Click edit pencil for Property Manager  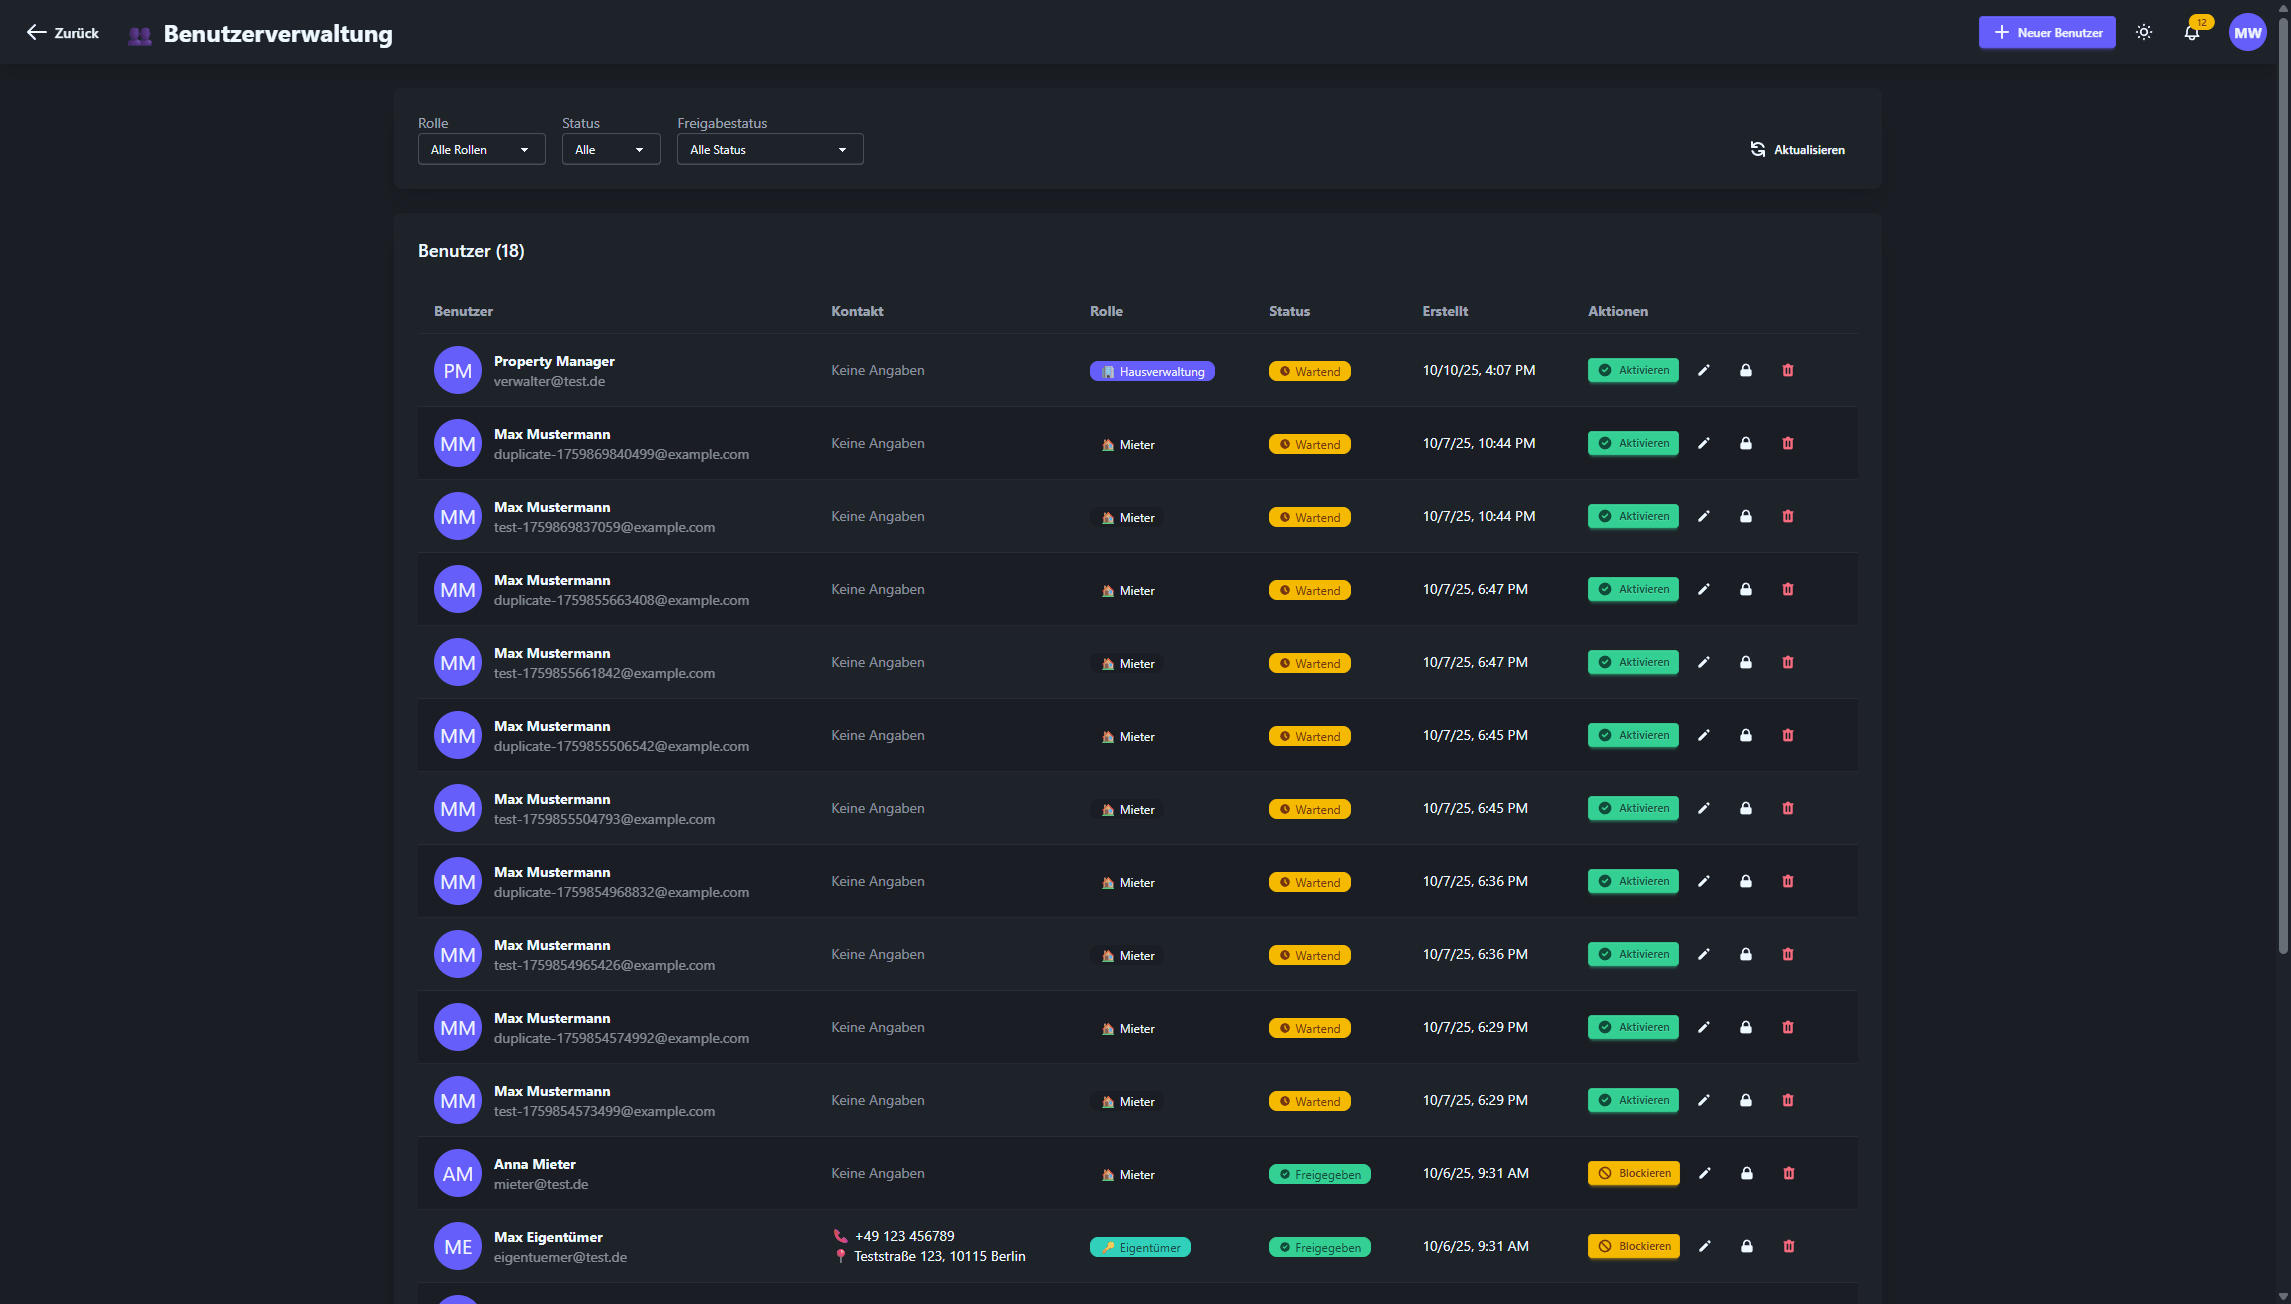[1704, 371]
